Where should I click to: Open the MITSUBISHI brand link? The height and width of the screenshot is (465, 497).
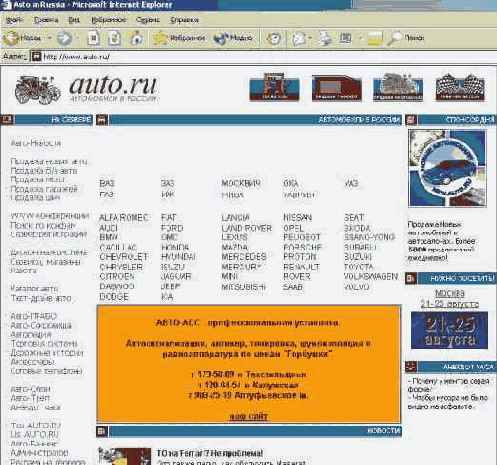click(243, 287)
